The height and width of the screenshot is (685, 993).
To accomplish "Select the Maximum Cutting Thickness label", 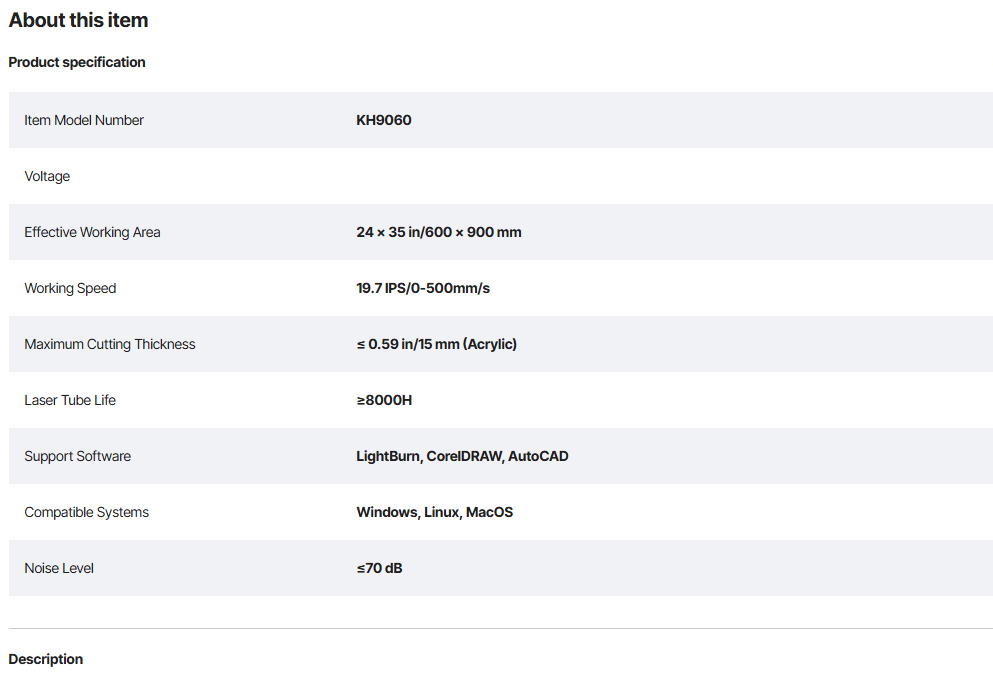I will 110,344.
